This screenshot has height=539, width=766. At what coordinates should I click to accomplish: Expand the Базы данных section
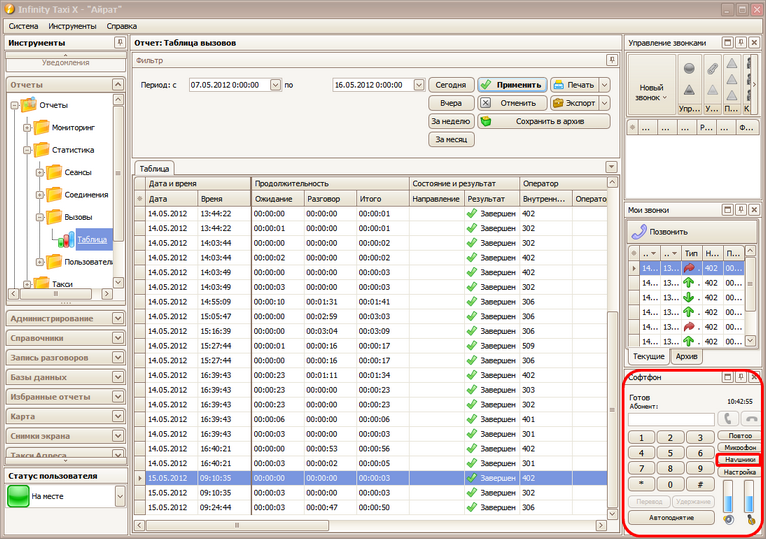point(118,377)
